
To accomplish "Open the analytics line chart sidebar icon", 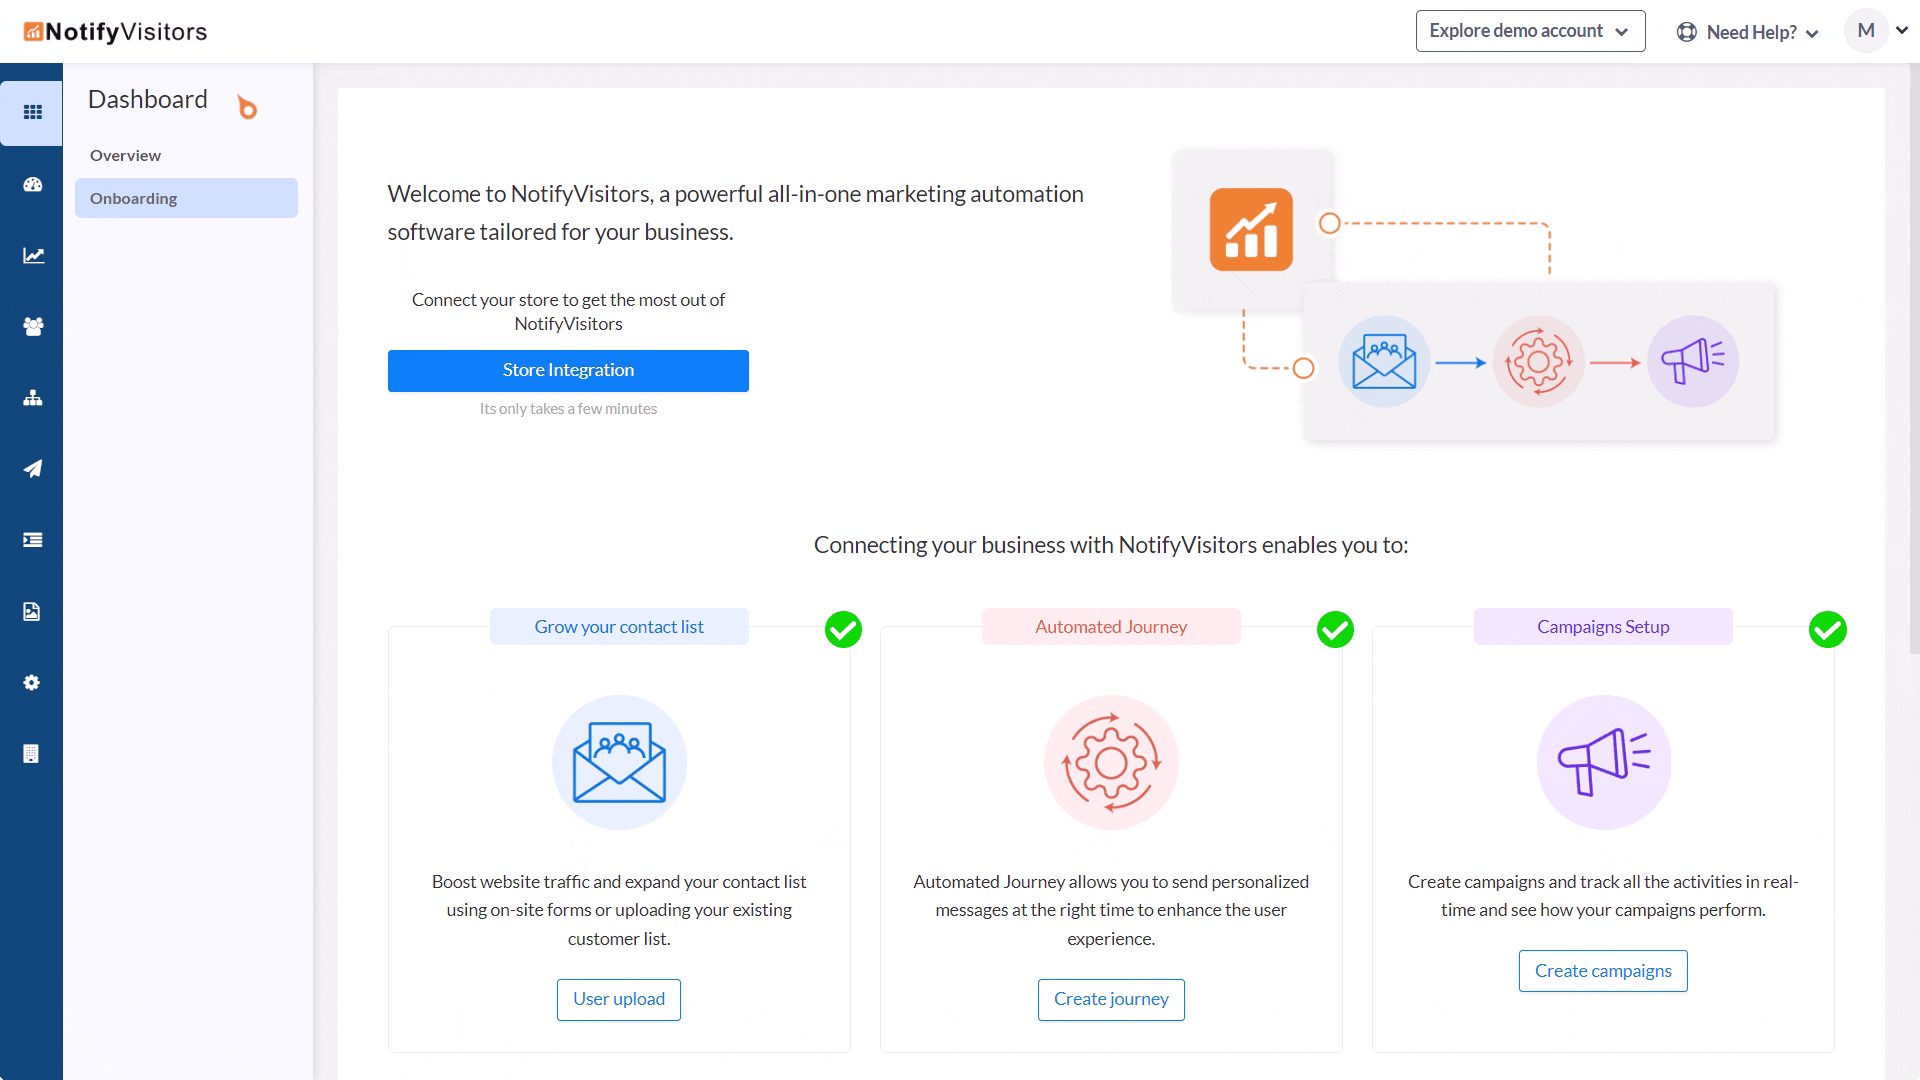I will coord(32,256).
